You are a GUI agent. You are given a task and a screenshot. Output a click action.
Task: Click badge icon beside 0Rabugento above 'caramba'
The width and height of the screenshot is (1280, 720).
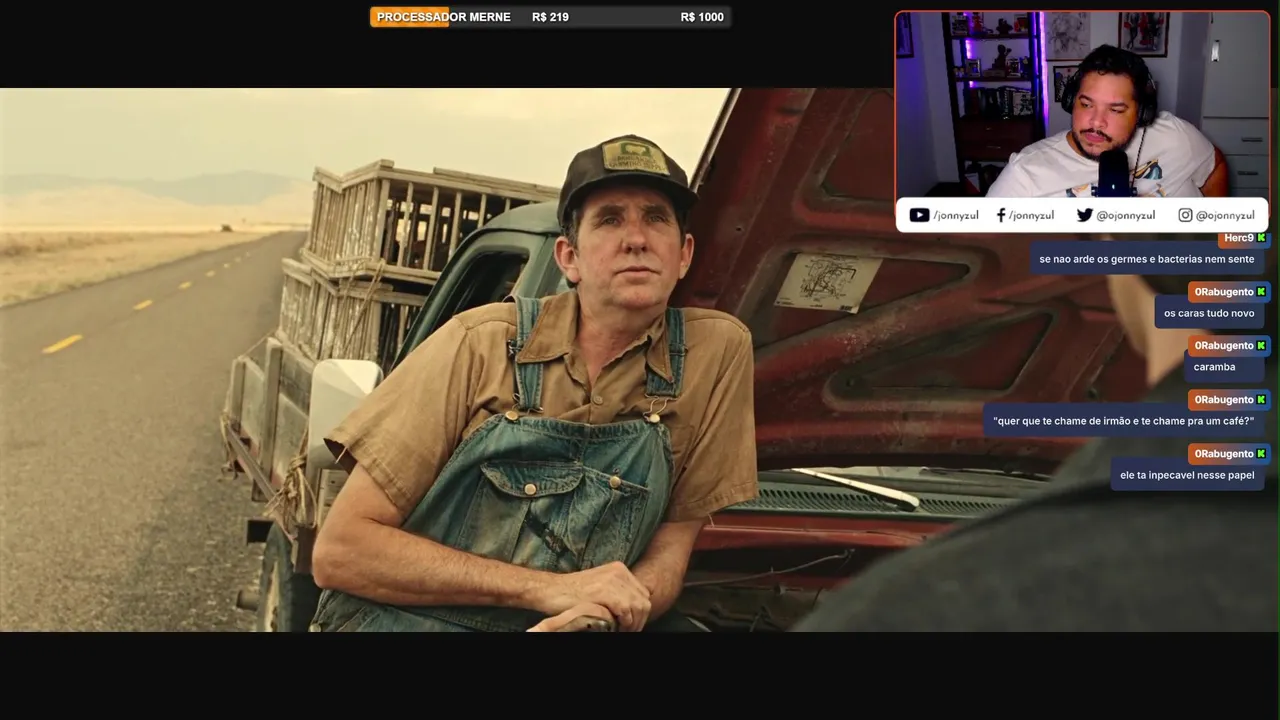pyautogui.click(x=1261, y=346)
